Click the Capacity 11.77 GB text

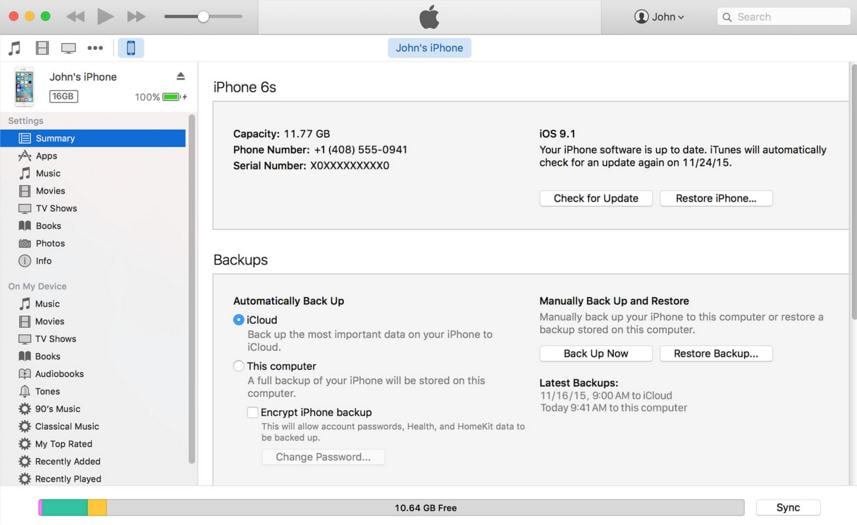coord(281,134)
